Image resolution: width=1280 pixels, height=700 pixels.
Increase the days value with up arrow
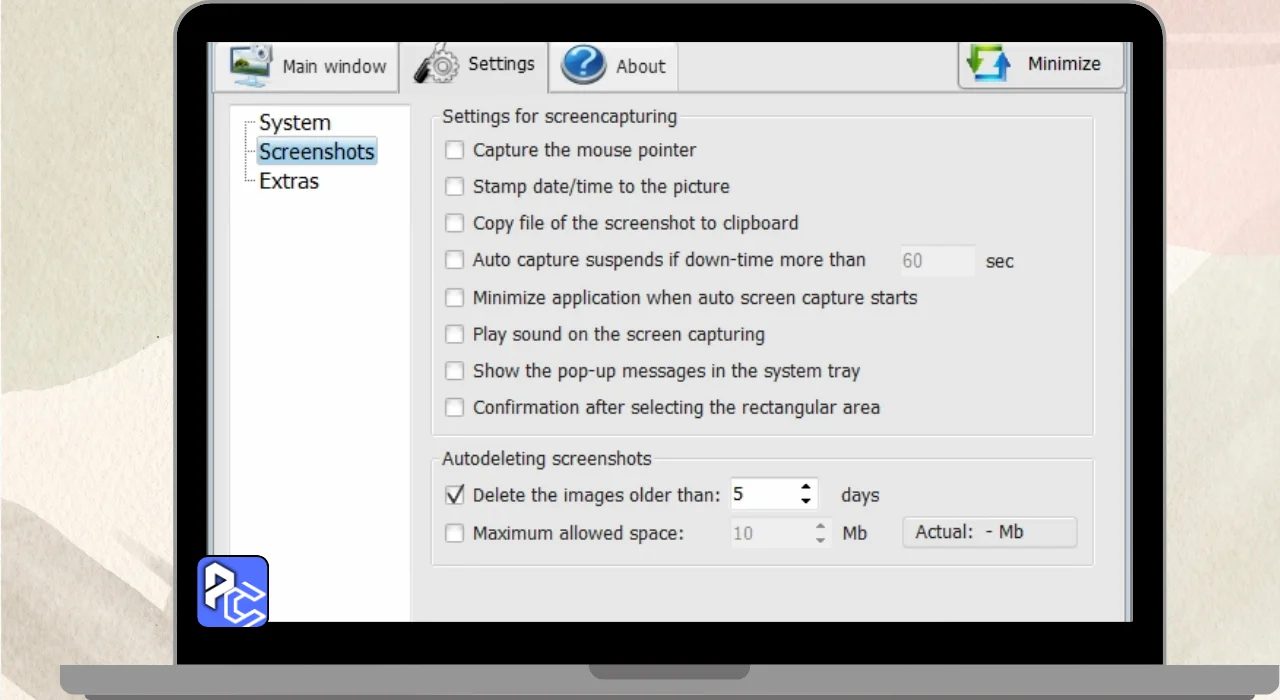pyautogui.click(x=806, y=487)
